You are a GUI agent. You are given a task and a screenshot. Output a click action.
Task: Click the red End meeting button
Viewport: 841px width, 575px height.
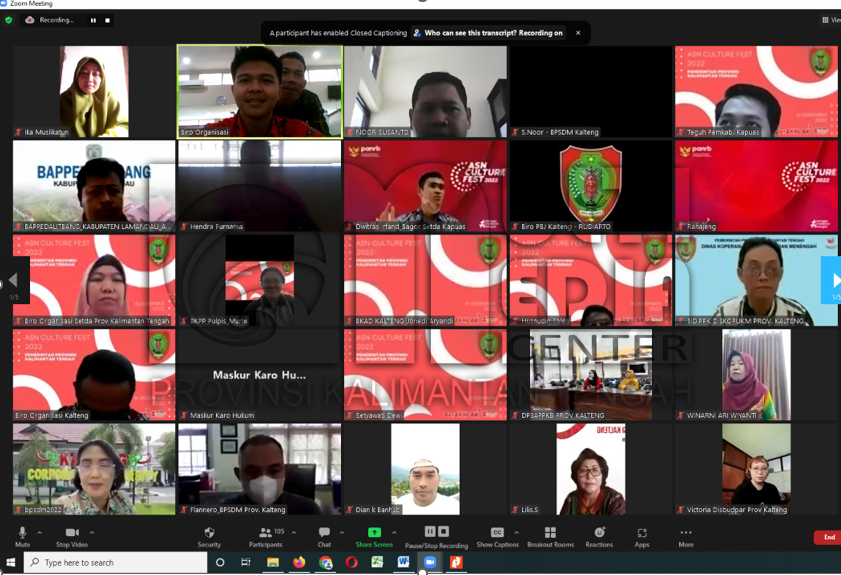828,537
